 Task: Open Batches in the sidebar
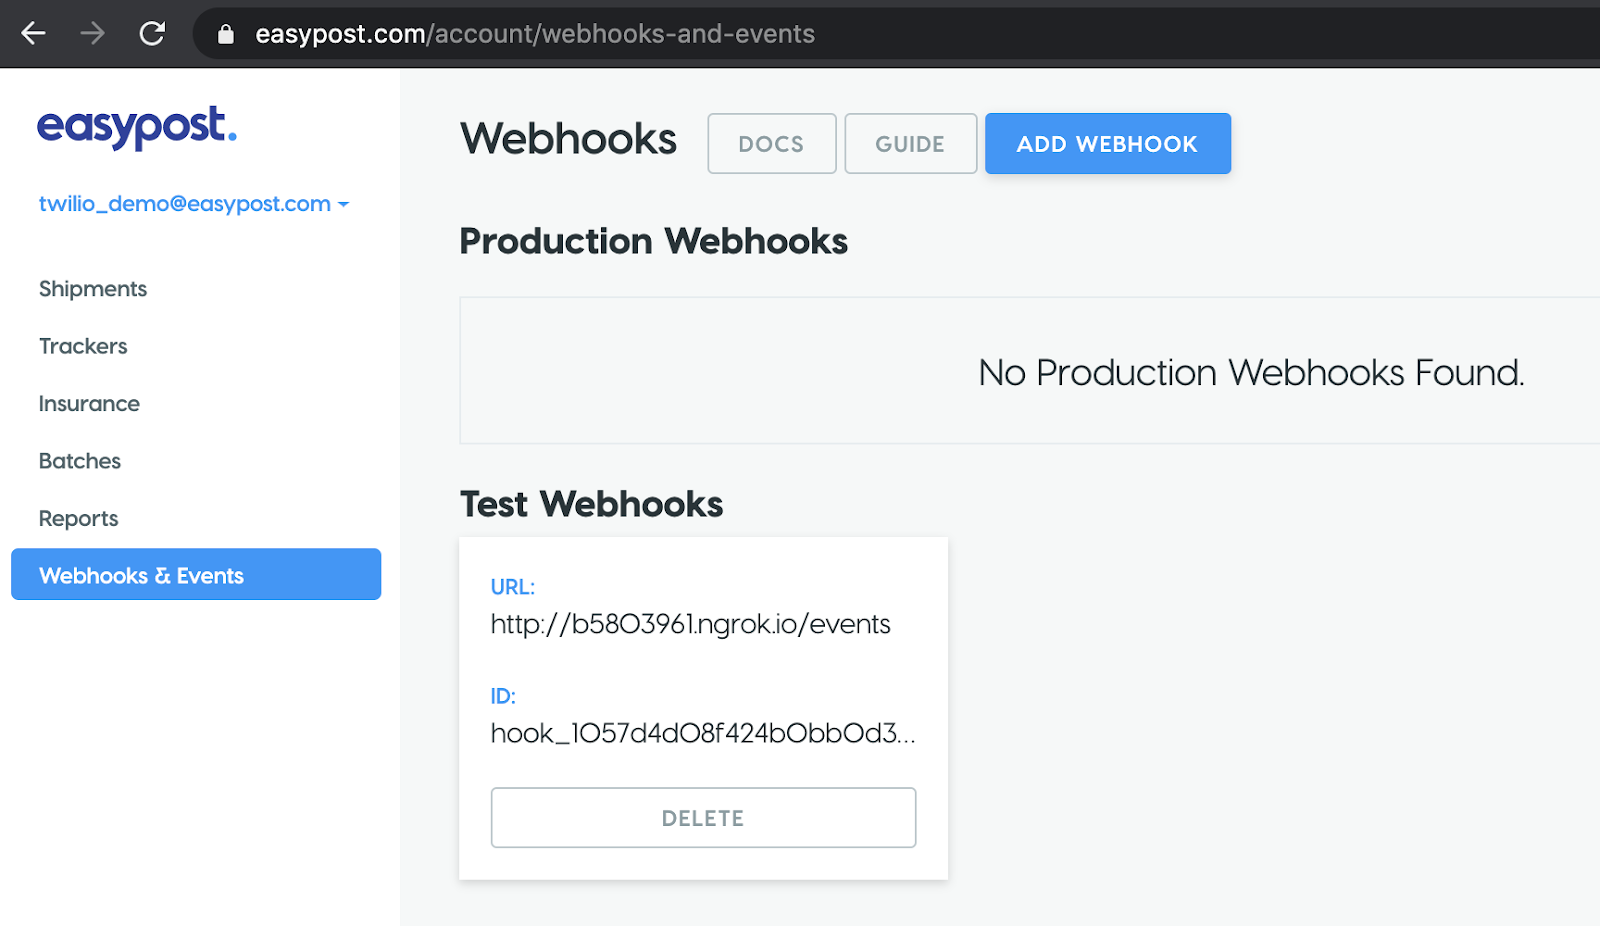pyautogui.click(x=80, y=461)
